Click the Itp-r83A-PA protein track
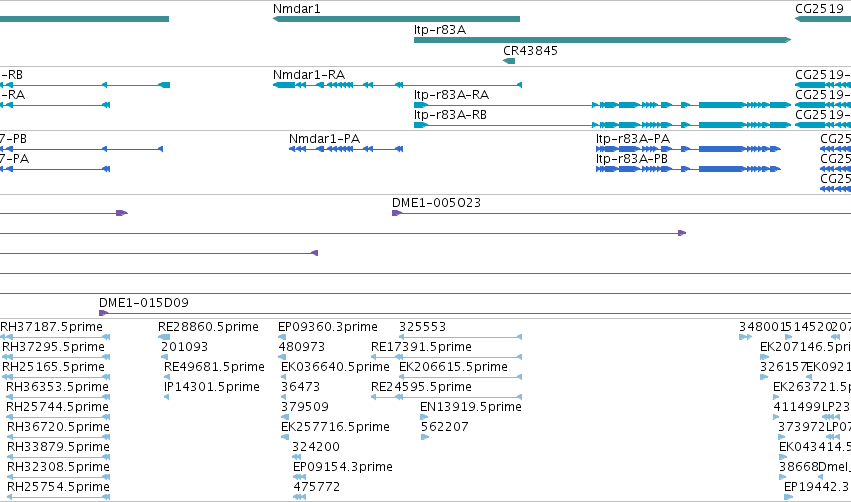This screenshot has width=851, height=502. pos(688,149)
